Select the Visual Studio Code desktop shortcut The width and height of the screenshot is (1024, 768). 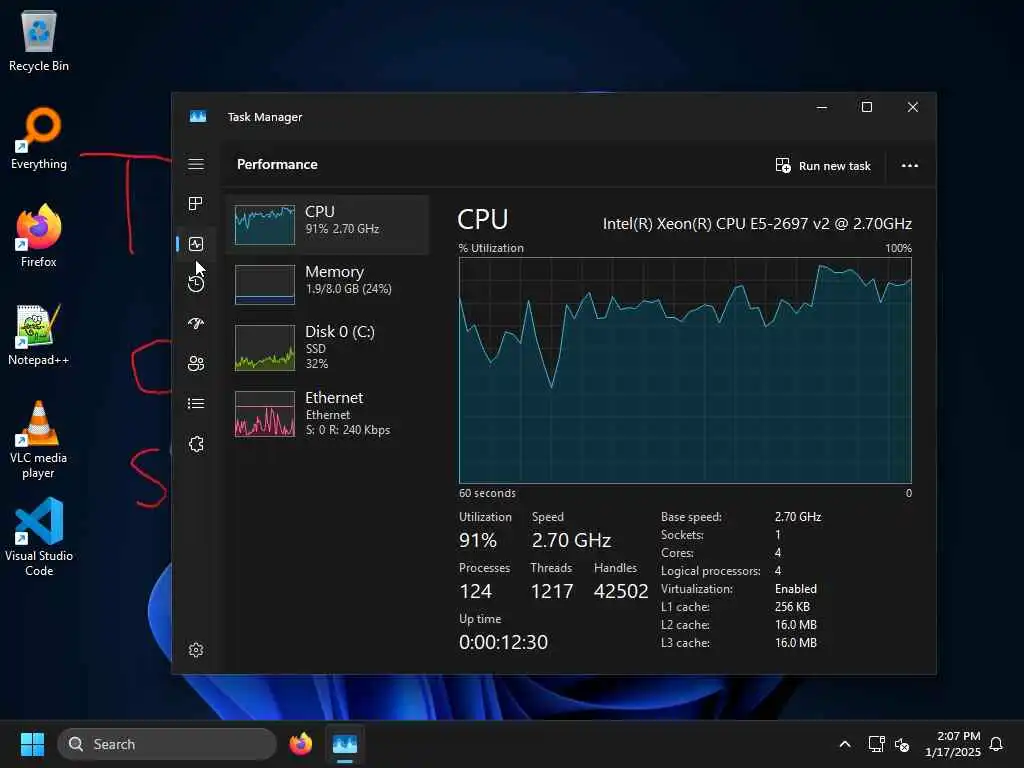coord(39,537)
